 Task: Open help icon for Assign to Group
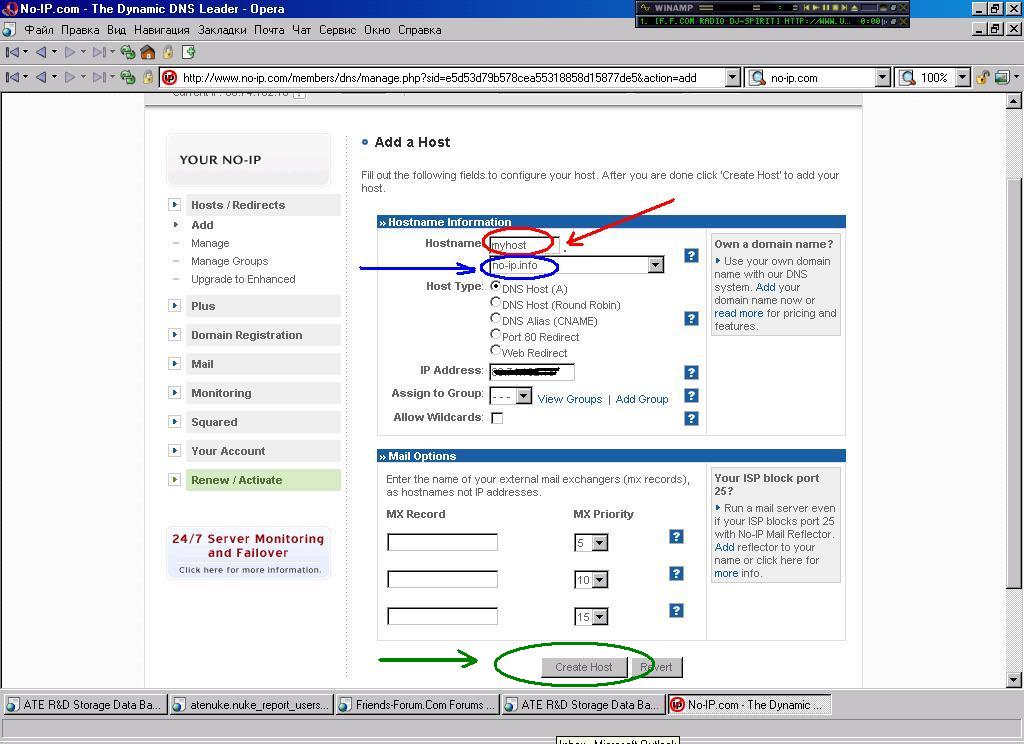pyautogui.click(x=692, y=396)
